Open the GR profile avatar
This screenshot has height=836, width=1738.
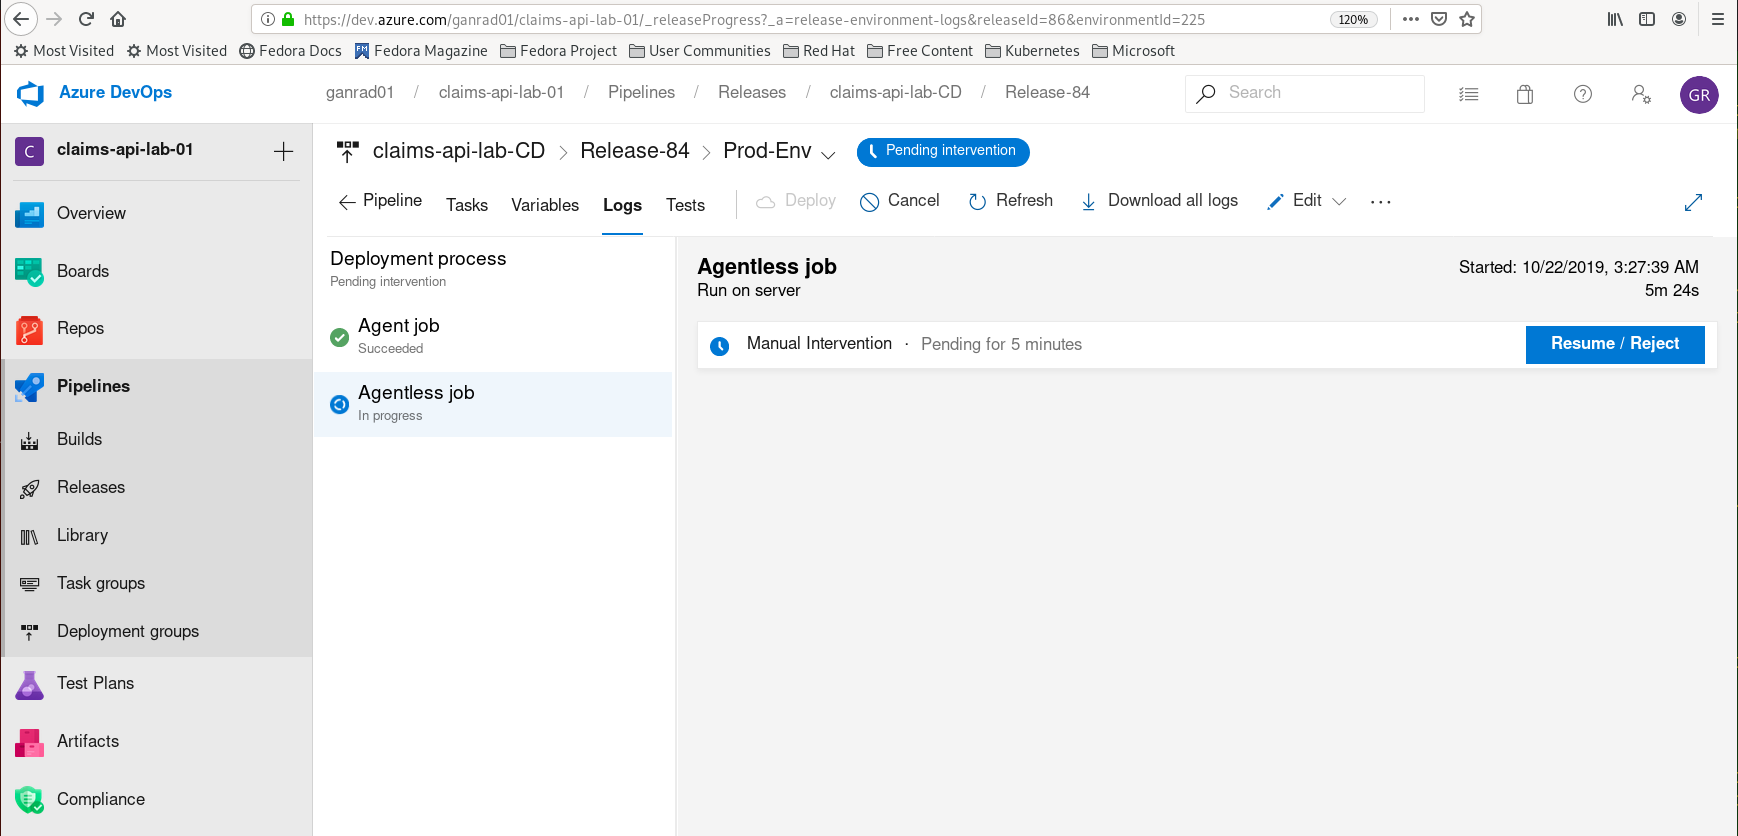tap(1699, 95)
